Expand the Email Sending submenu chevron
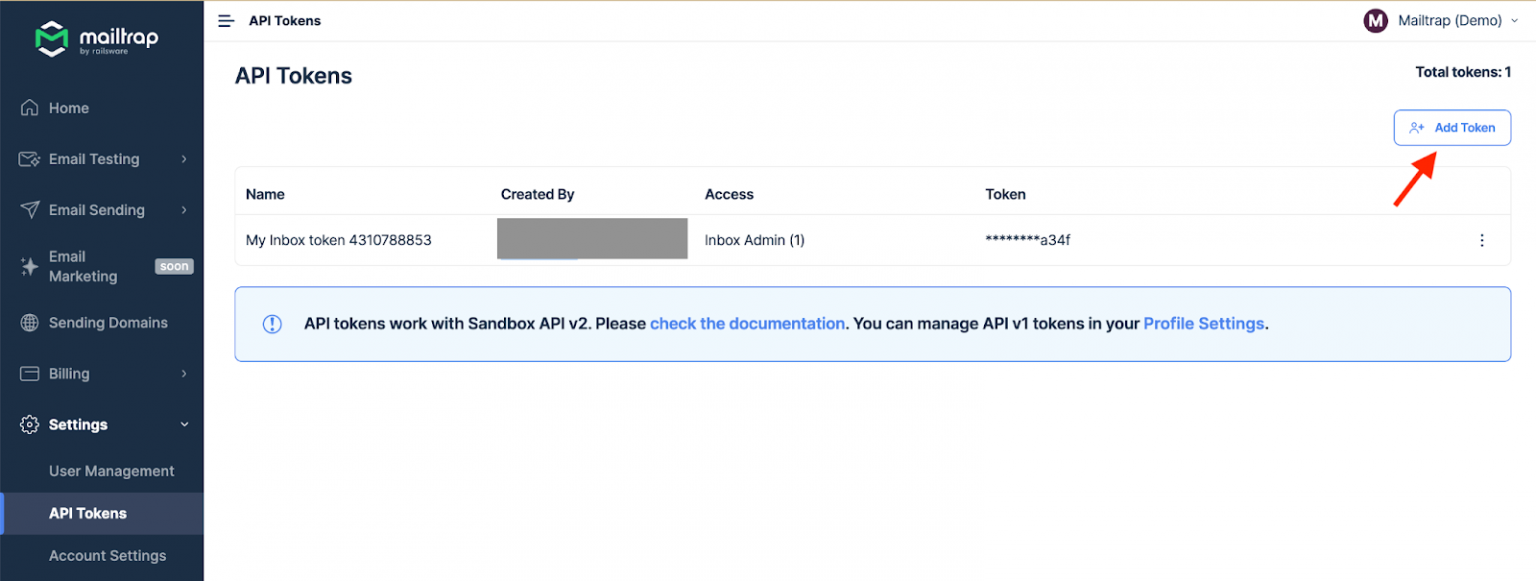 point(184,210)
